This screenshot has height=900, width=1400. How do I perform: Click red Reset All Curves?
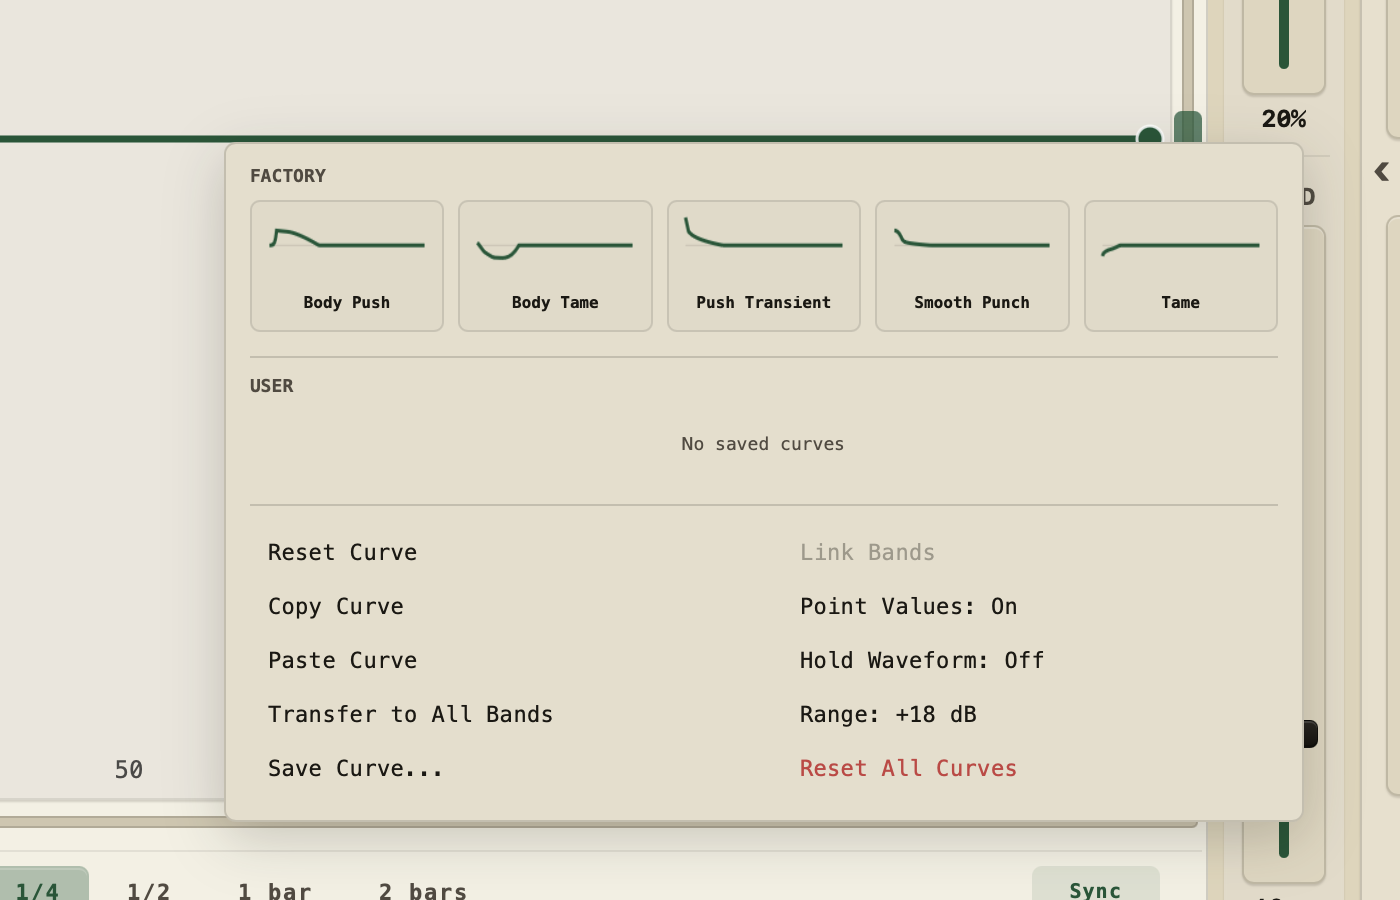click(908, 768)
